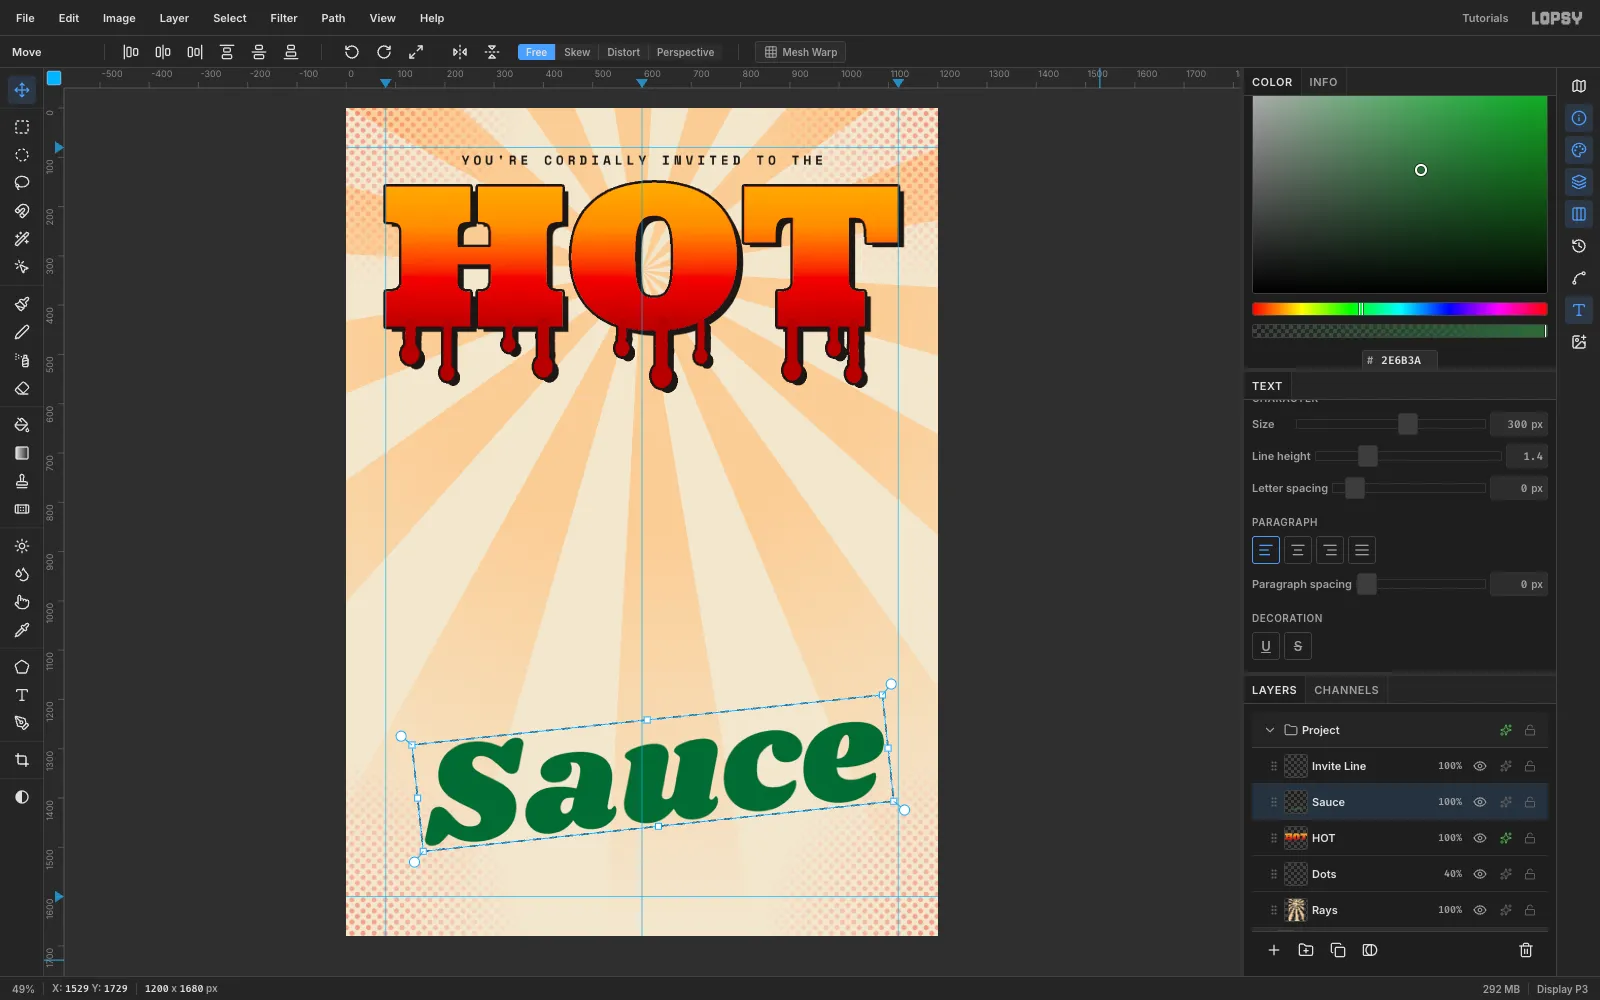Set paragraph alignment to center
Screen dimensions: 1600x1000
(x=1298, y=550)
